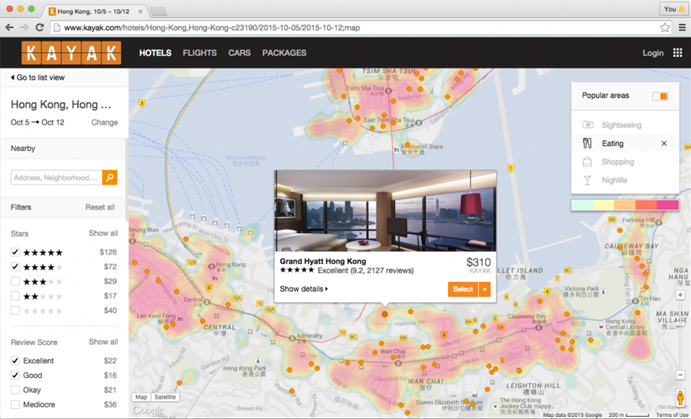Click the pink heatmap legend swatch
The width and height of the screenshot is (691, 419).
668,205
